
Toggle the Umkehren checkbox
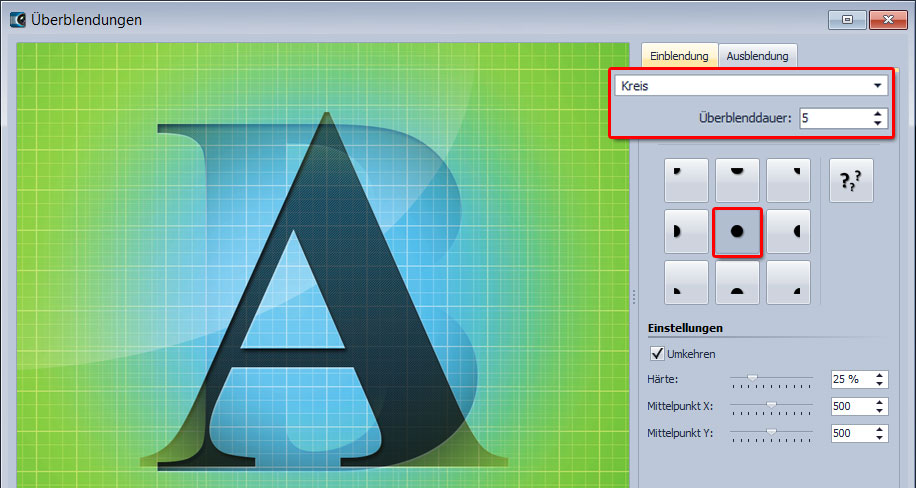[657, 354]
